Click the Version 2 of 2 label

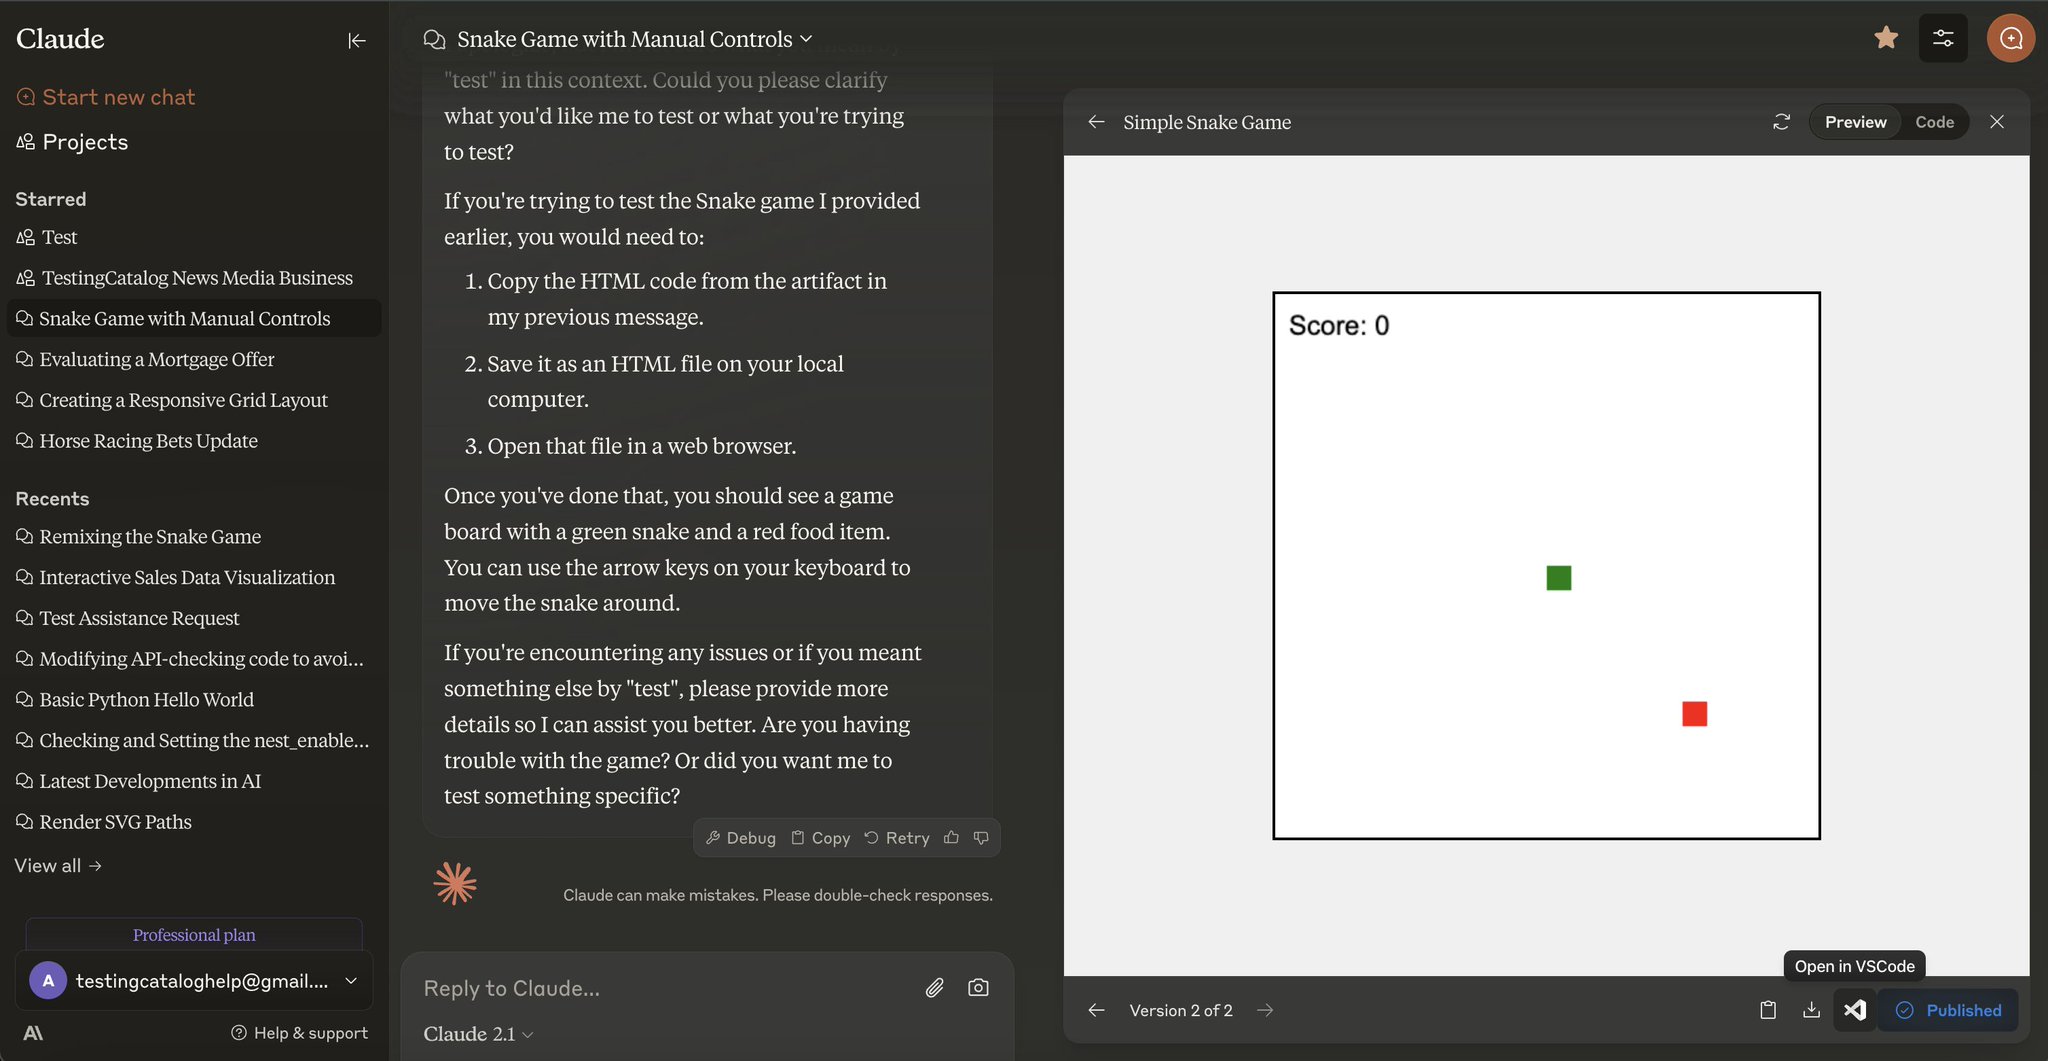click(x=1181, y=1010)
